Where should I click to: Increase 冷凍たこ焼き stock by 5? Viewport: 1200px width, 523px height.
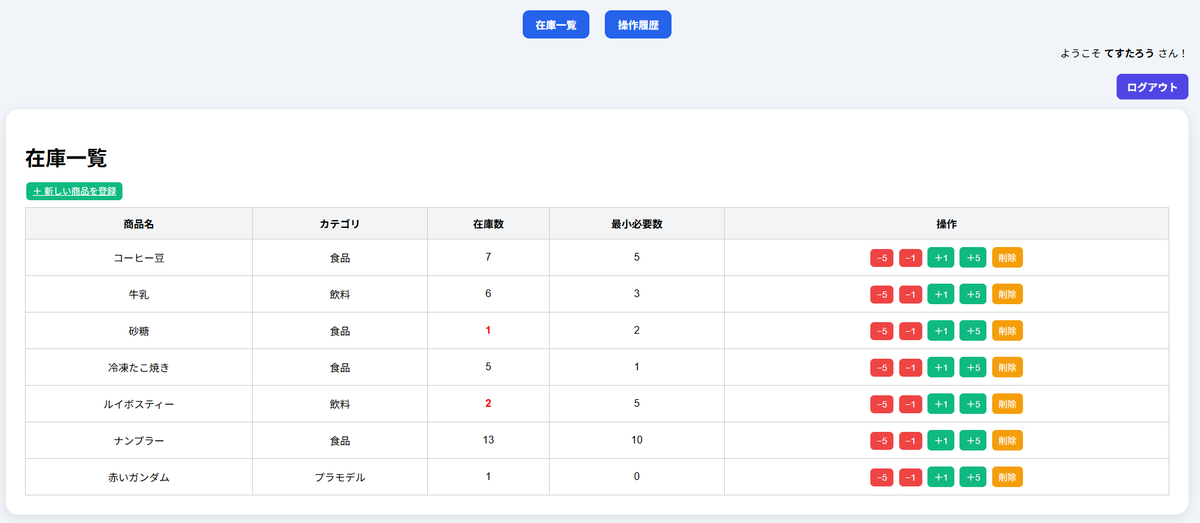pyautogui.click(x=973, y=367)
